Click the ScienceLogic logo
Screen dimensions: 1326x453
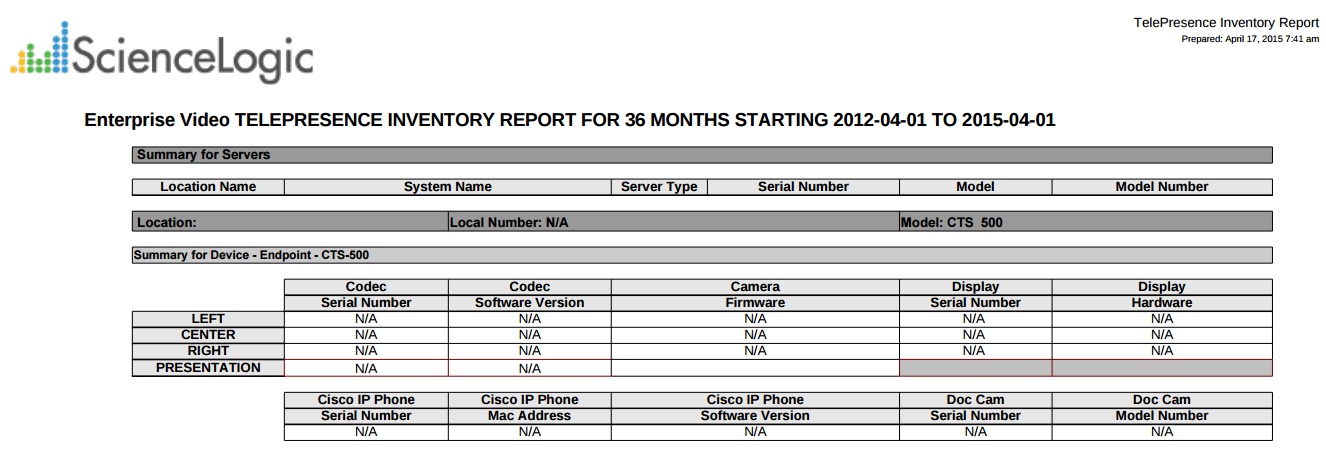tap(162, 54)
